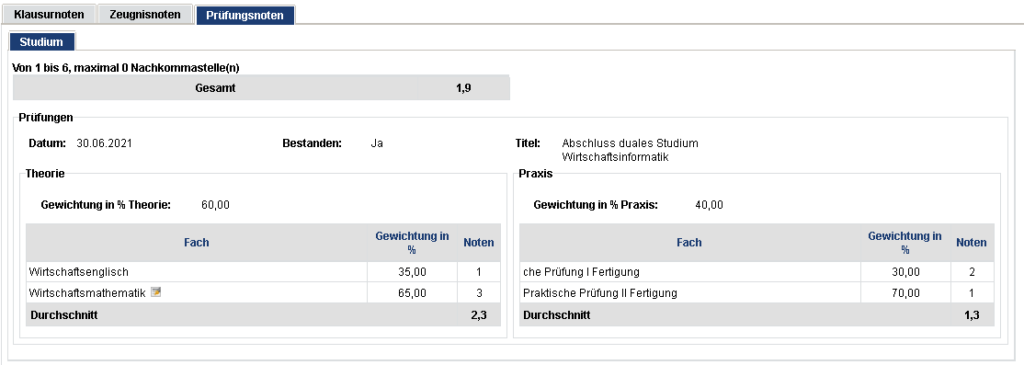Click the Gesamt grade value 1,9
This screenshot has height=365, width=1024.
click(x=464, y=88)
